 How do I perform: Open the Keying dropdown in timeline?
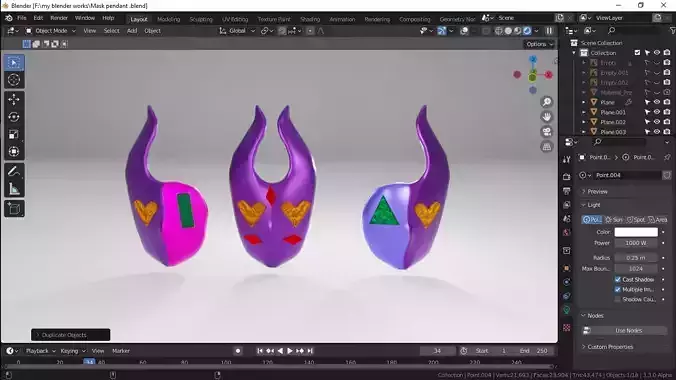tap(72, 351)
